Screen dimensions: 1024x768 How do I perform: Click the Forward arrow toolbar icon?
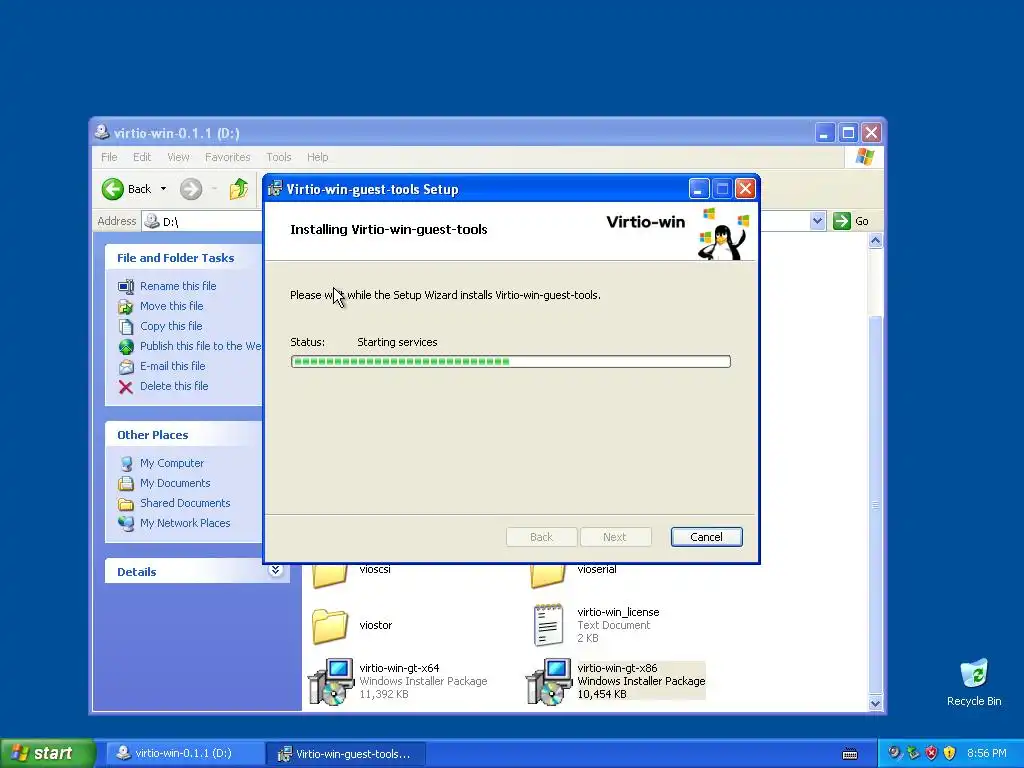191,189
